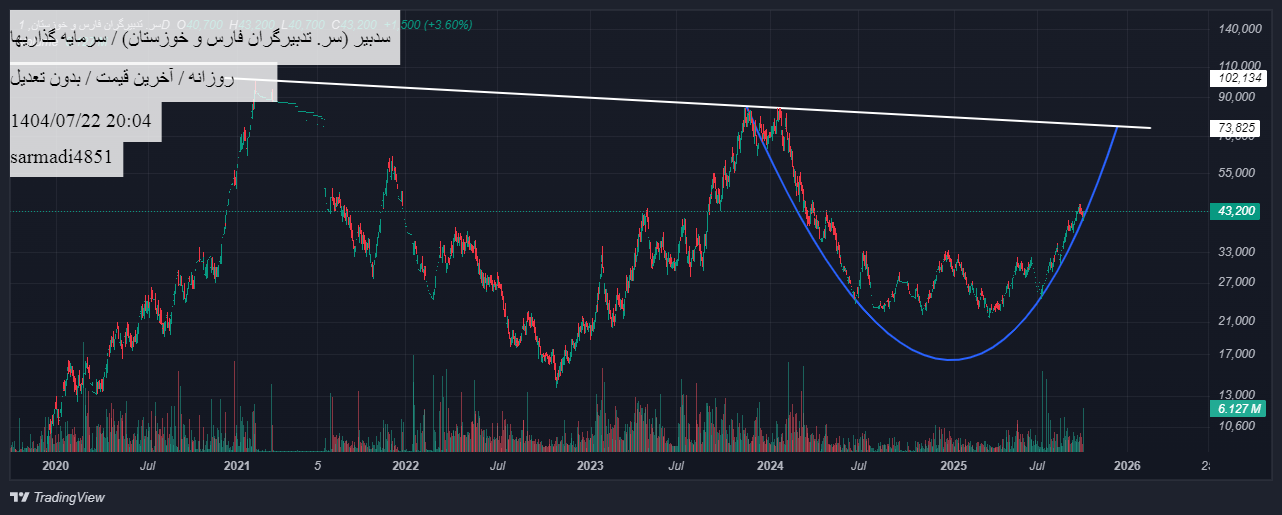Select the 102,134 trendline price label
Screen dimensions: 1282x515
pos(1237,77)
